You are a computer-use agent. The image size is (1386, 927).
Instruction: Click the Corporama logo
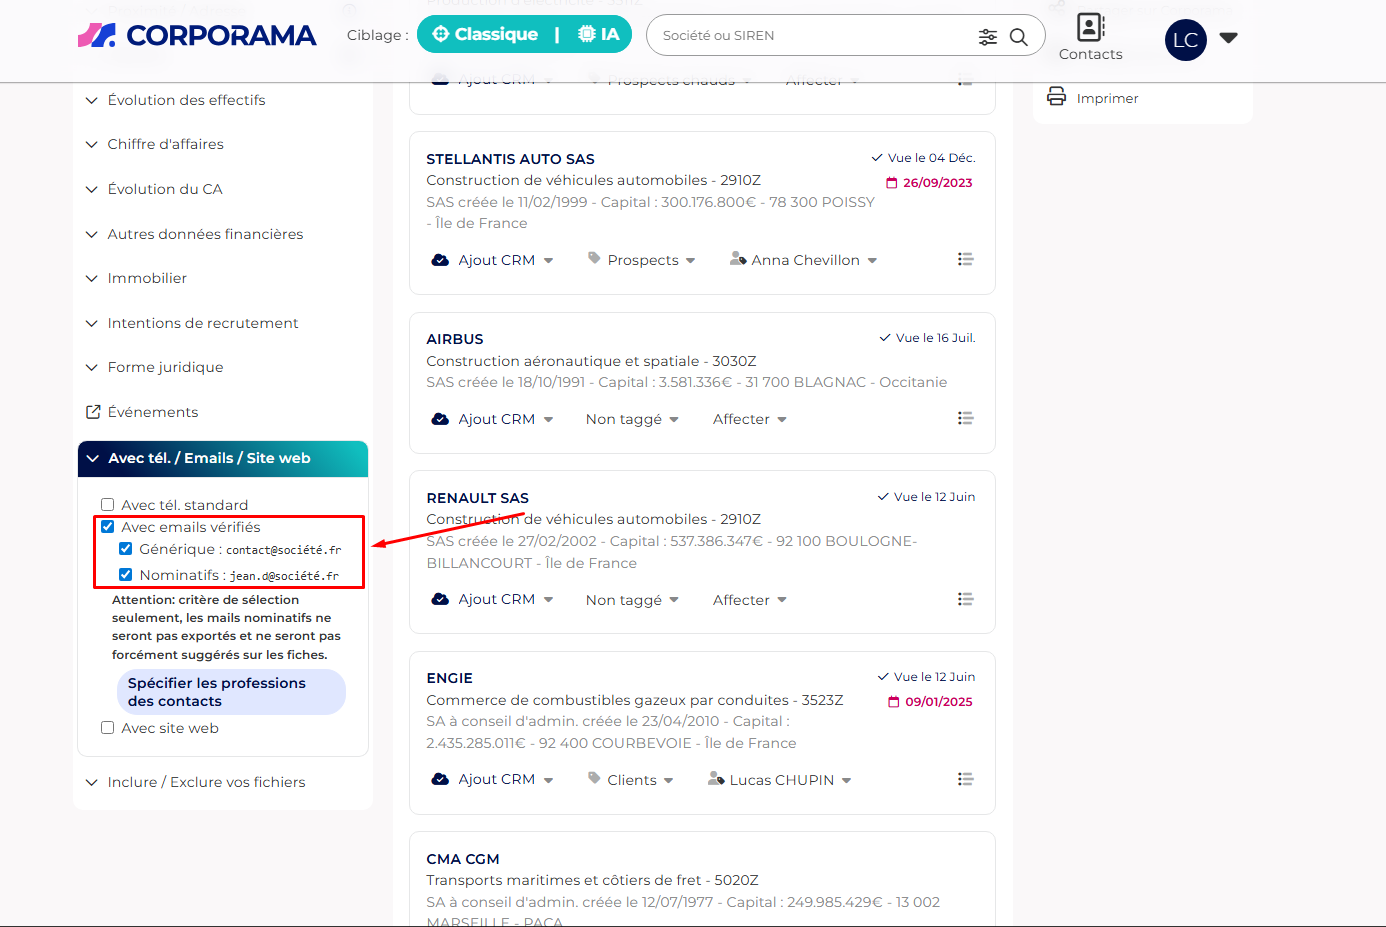[x=197, y=36]
